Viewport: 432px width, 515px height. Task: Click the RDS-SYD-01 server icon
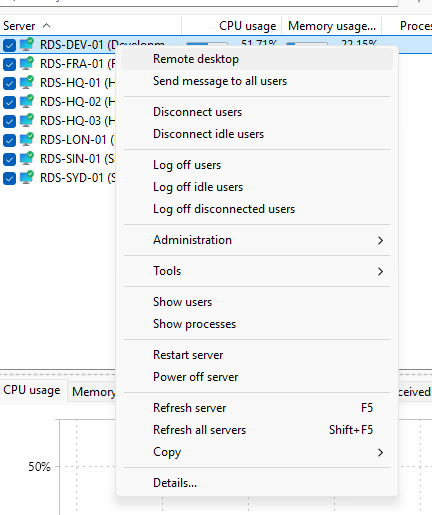pyautogui.click(x=27, y=177)
